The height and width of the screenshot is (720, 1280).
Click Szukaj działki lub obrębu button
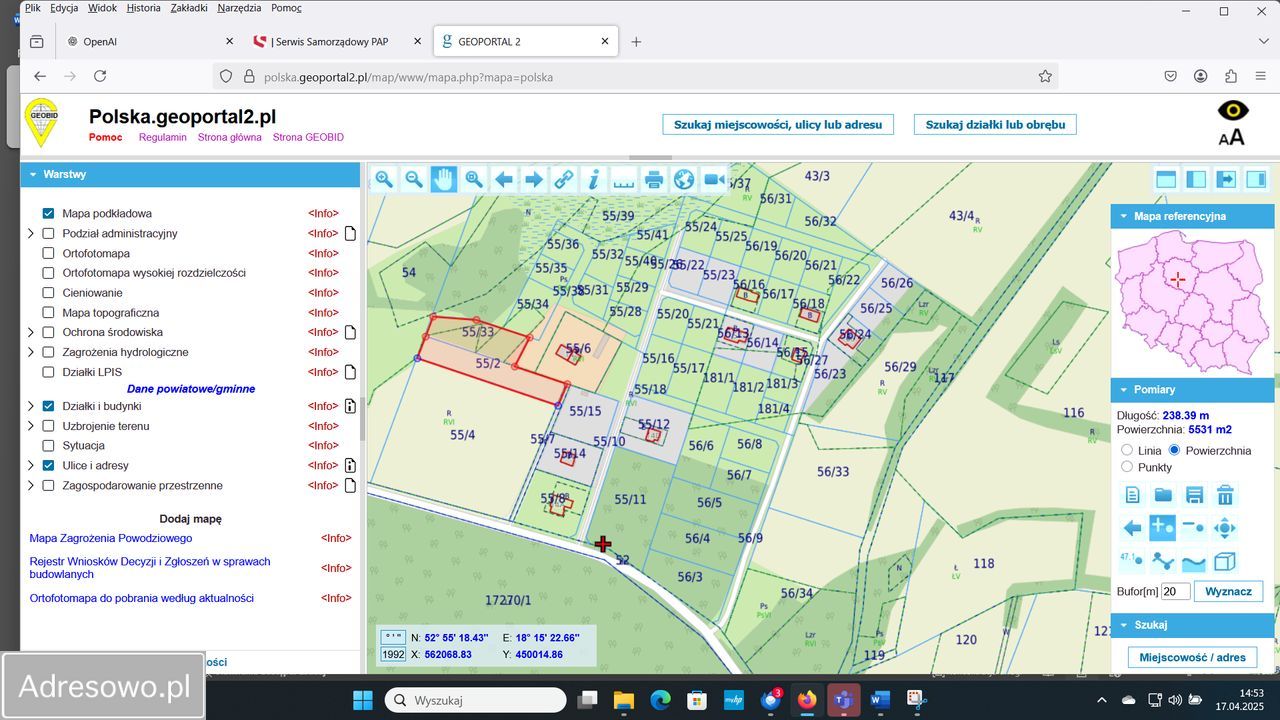click(x=994, y=125)
